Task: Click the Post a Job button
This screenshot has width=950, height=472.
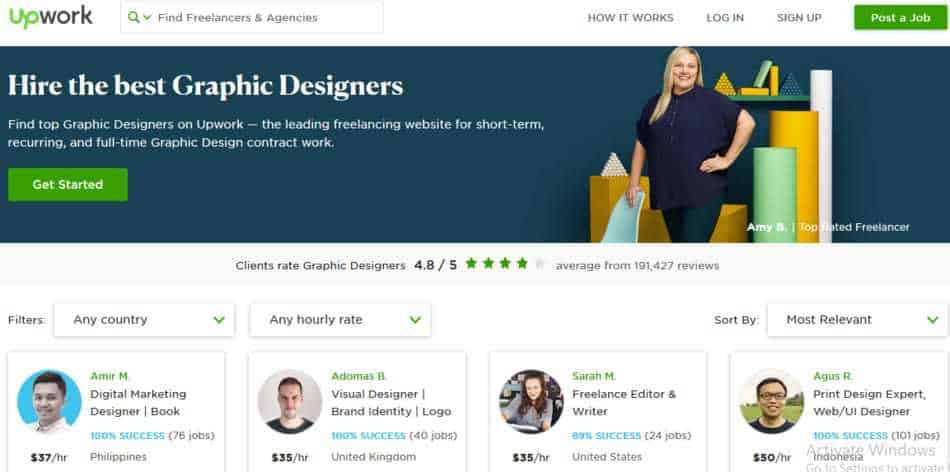Action: point(900,18)
